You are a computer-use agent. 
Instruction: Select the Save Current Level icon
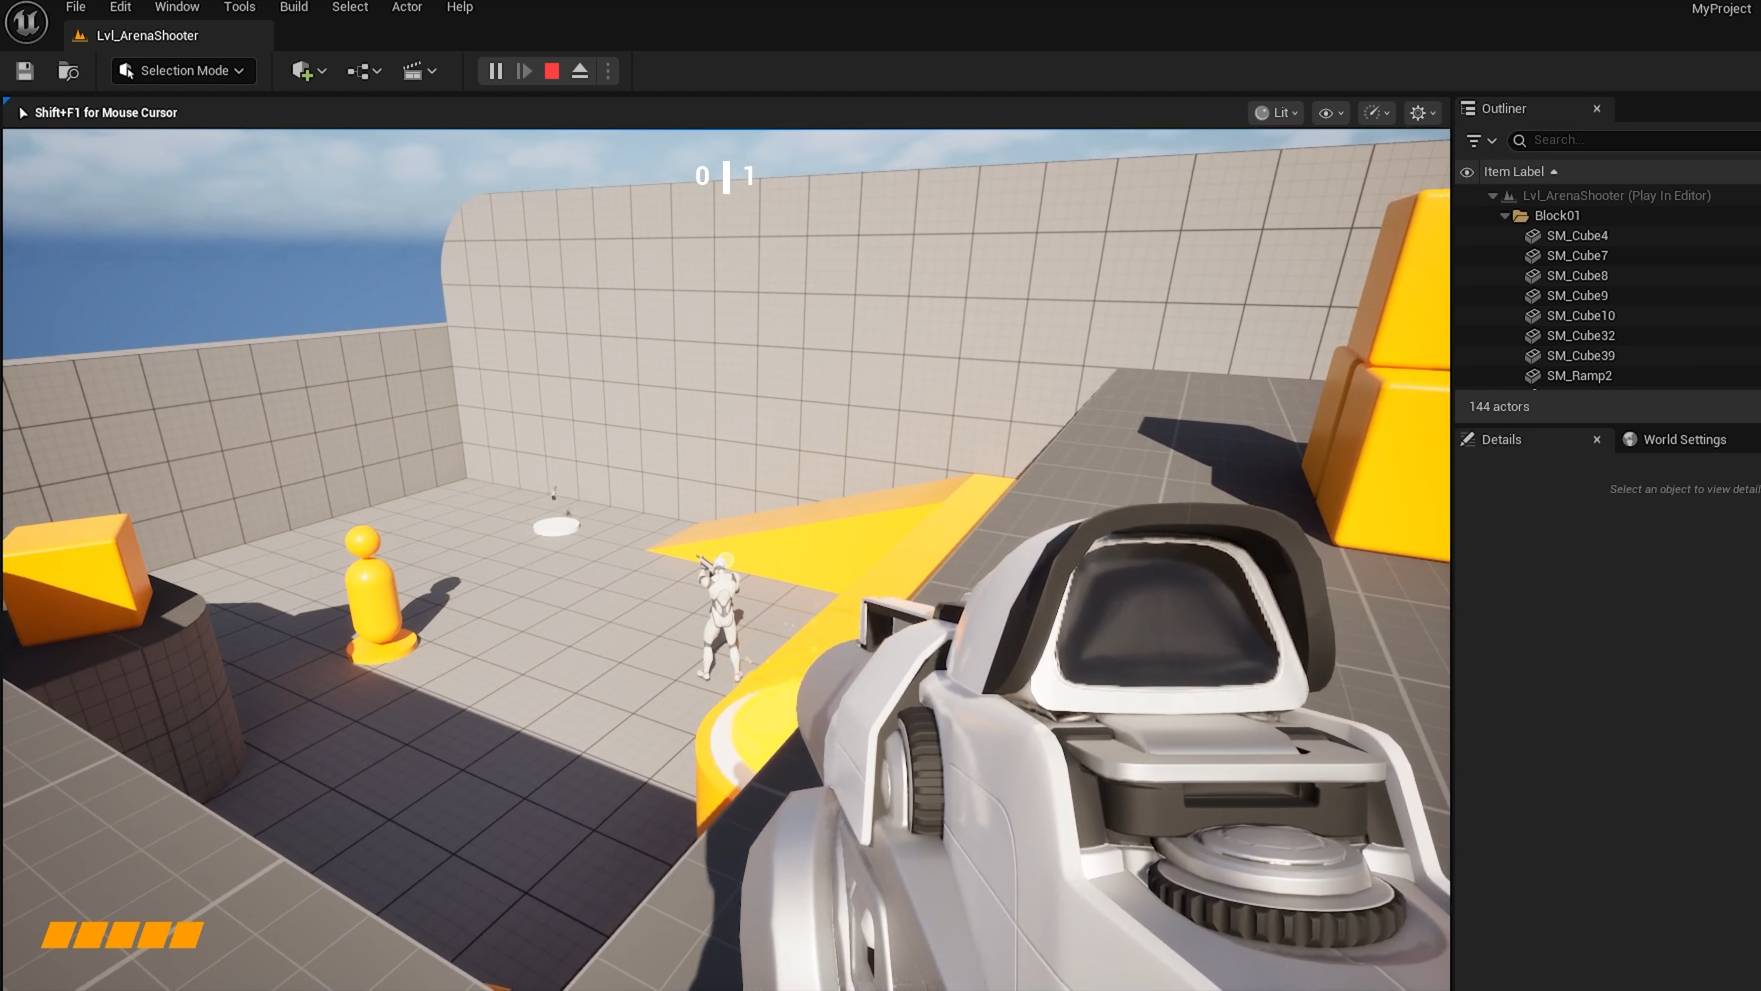[23, 70]
